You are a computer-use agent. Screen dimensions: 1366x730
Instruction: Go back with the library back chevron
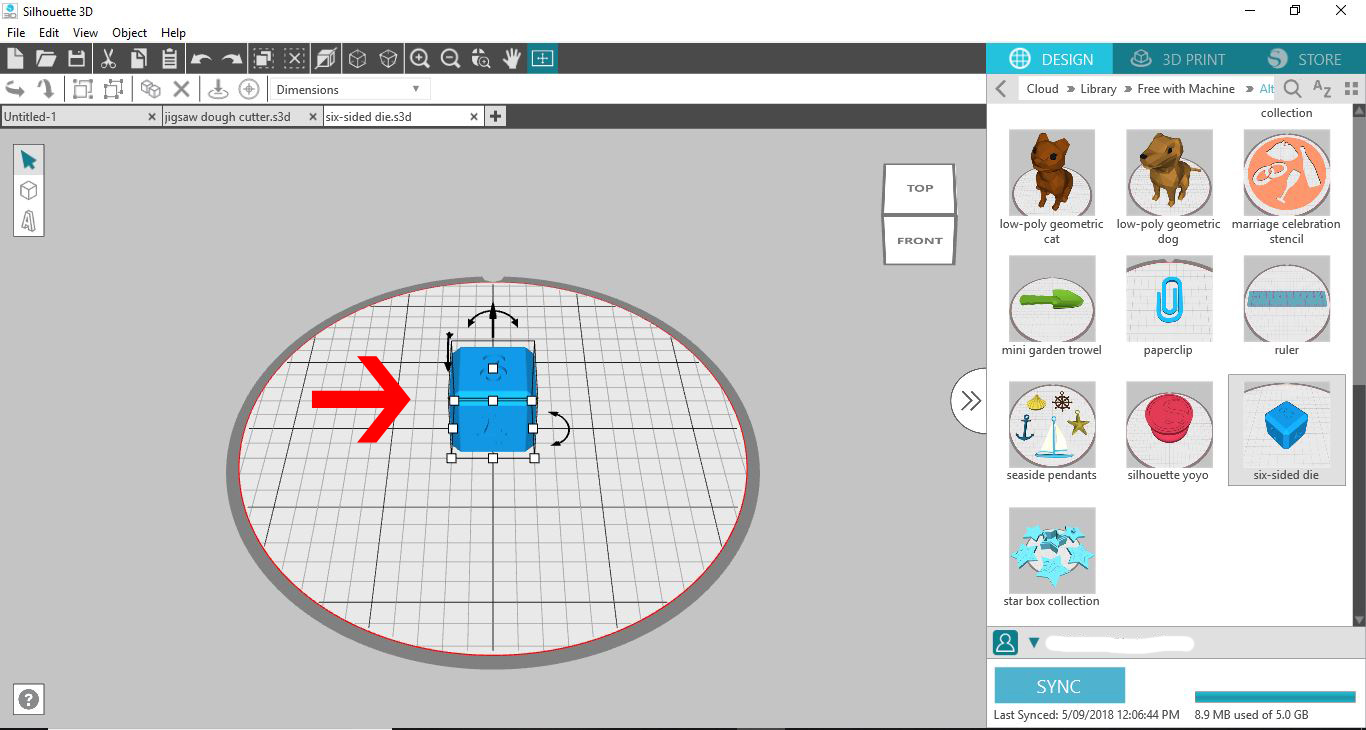(x=1001, y=89)
